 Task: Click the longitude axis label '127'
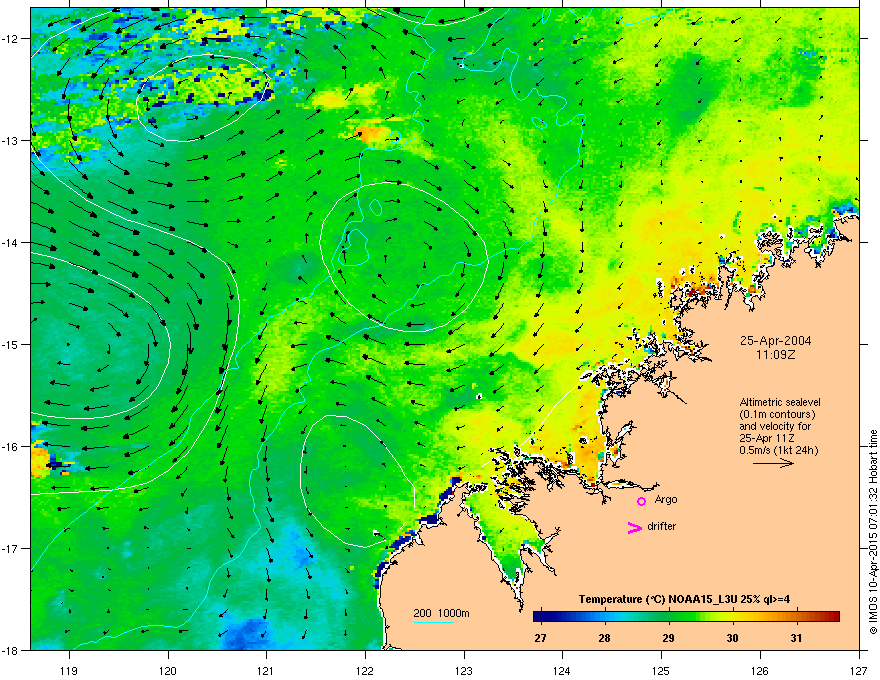[x=859, y=670]
